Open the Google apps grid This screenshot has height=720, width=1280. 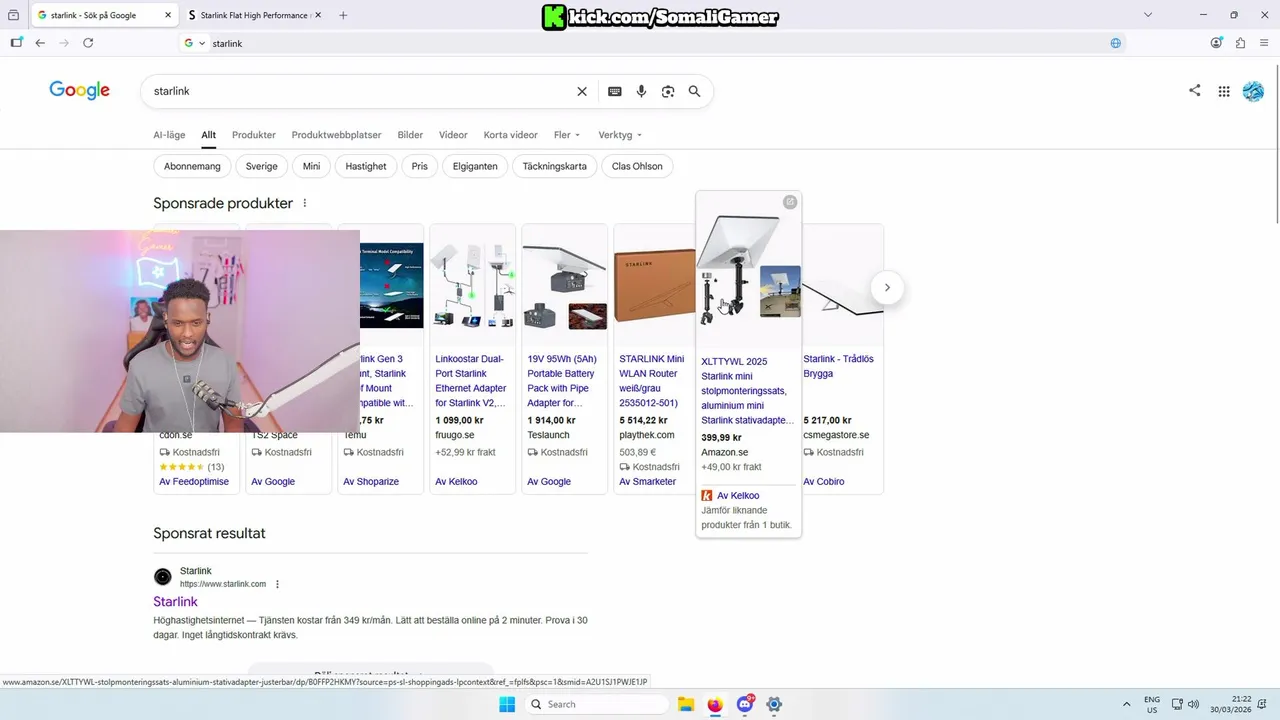[x=1224, y=91]
